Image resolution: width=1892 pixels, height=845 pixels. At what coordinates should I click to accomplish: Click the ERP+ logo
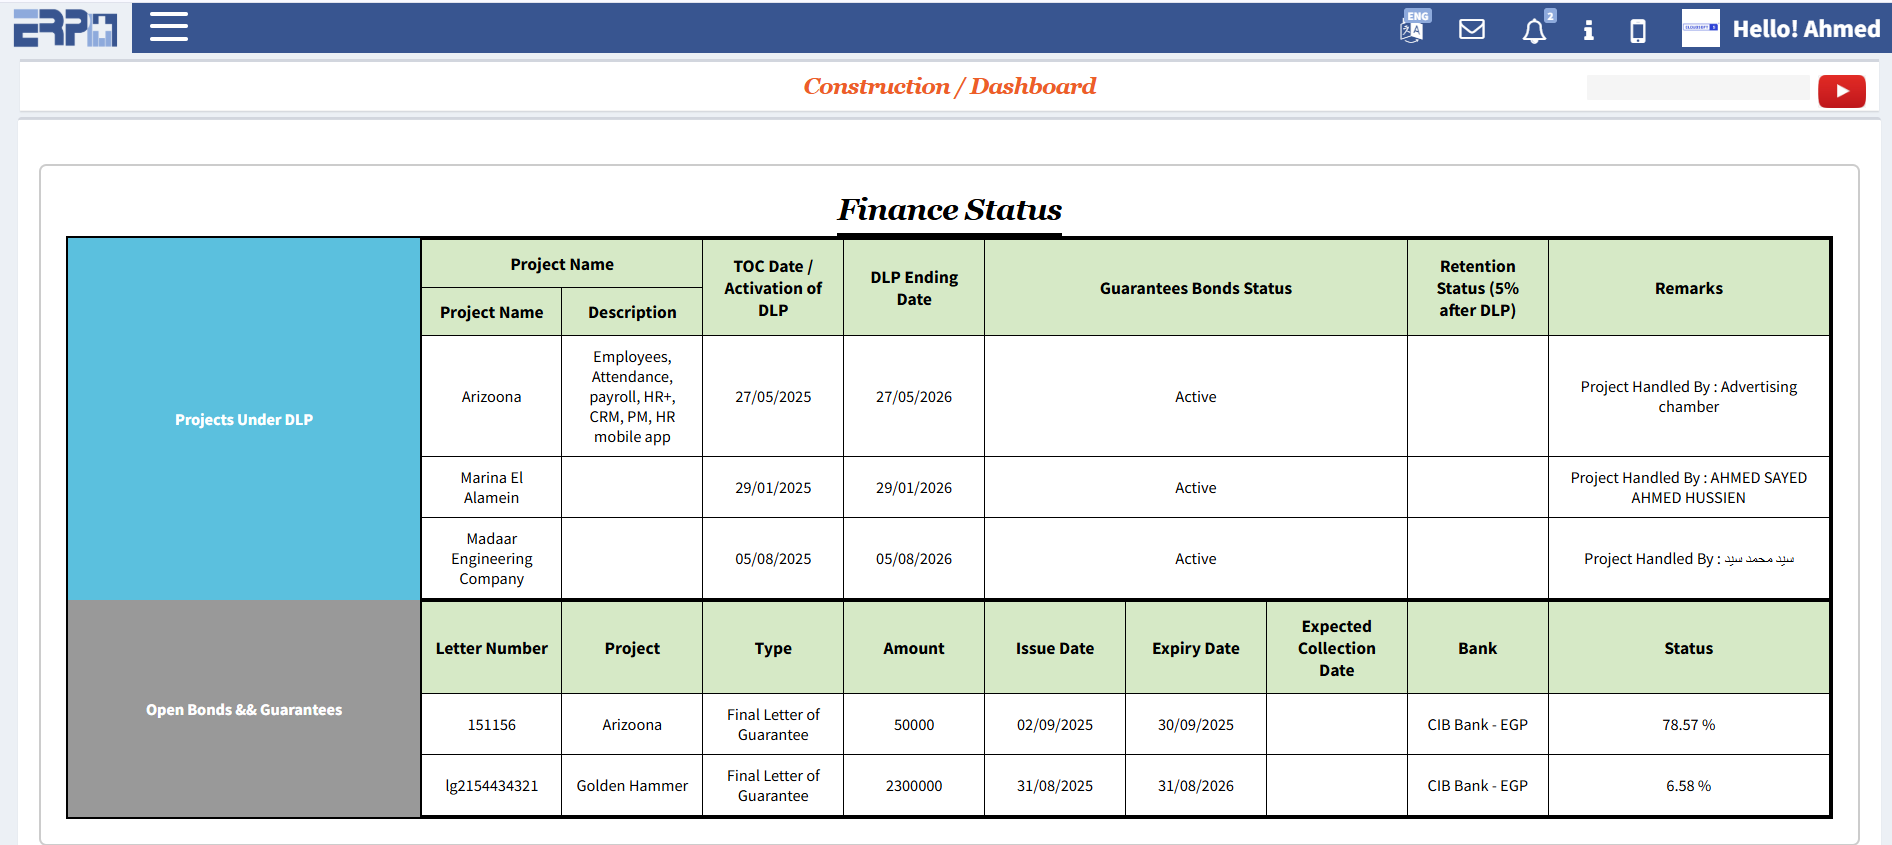(65, 27)
